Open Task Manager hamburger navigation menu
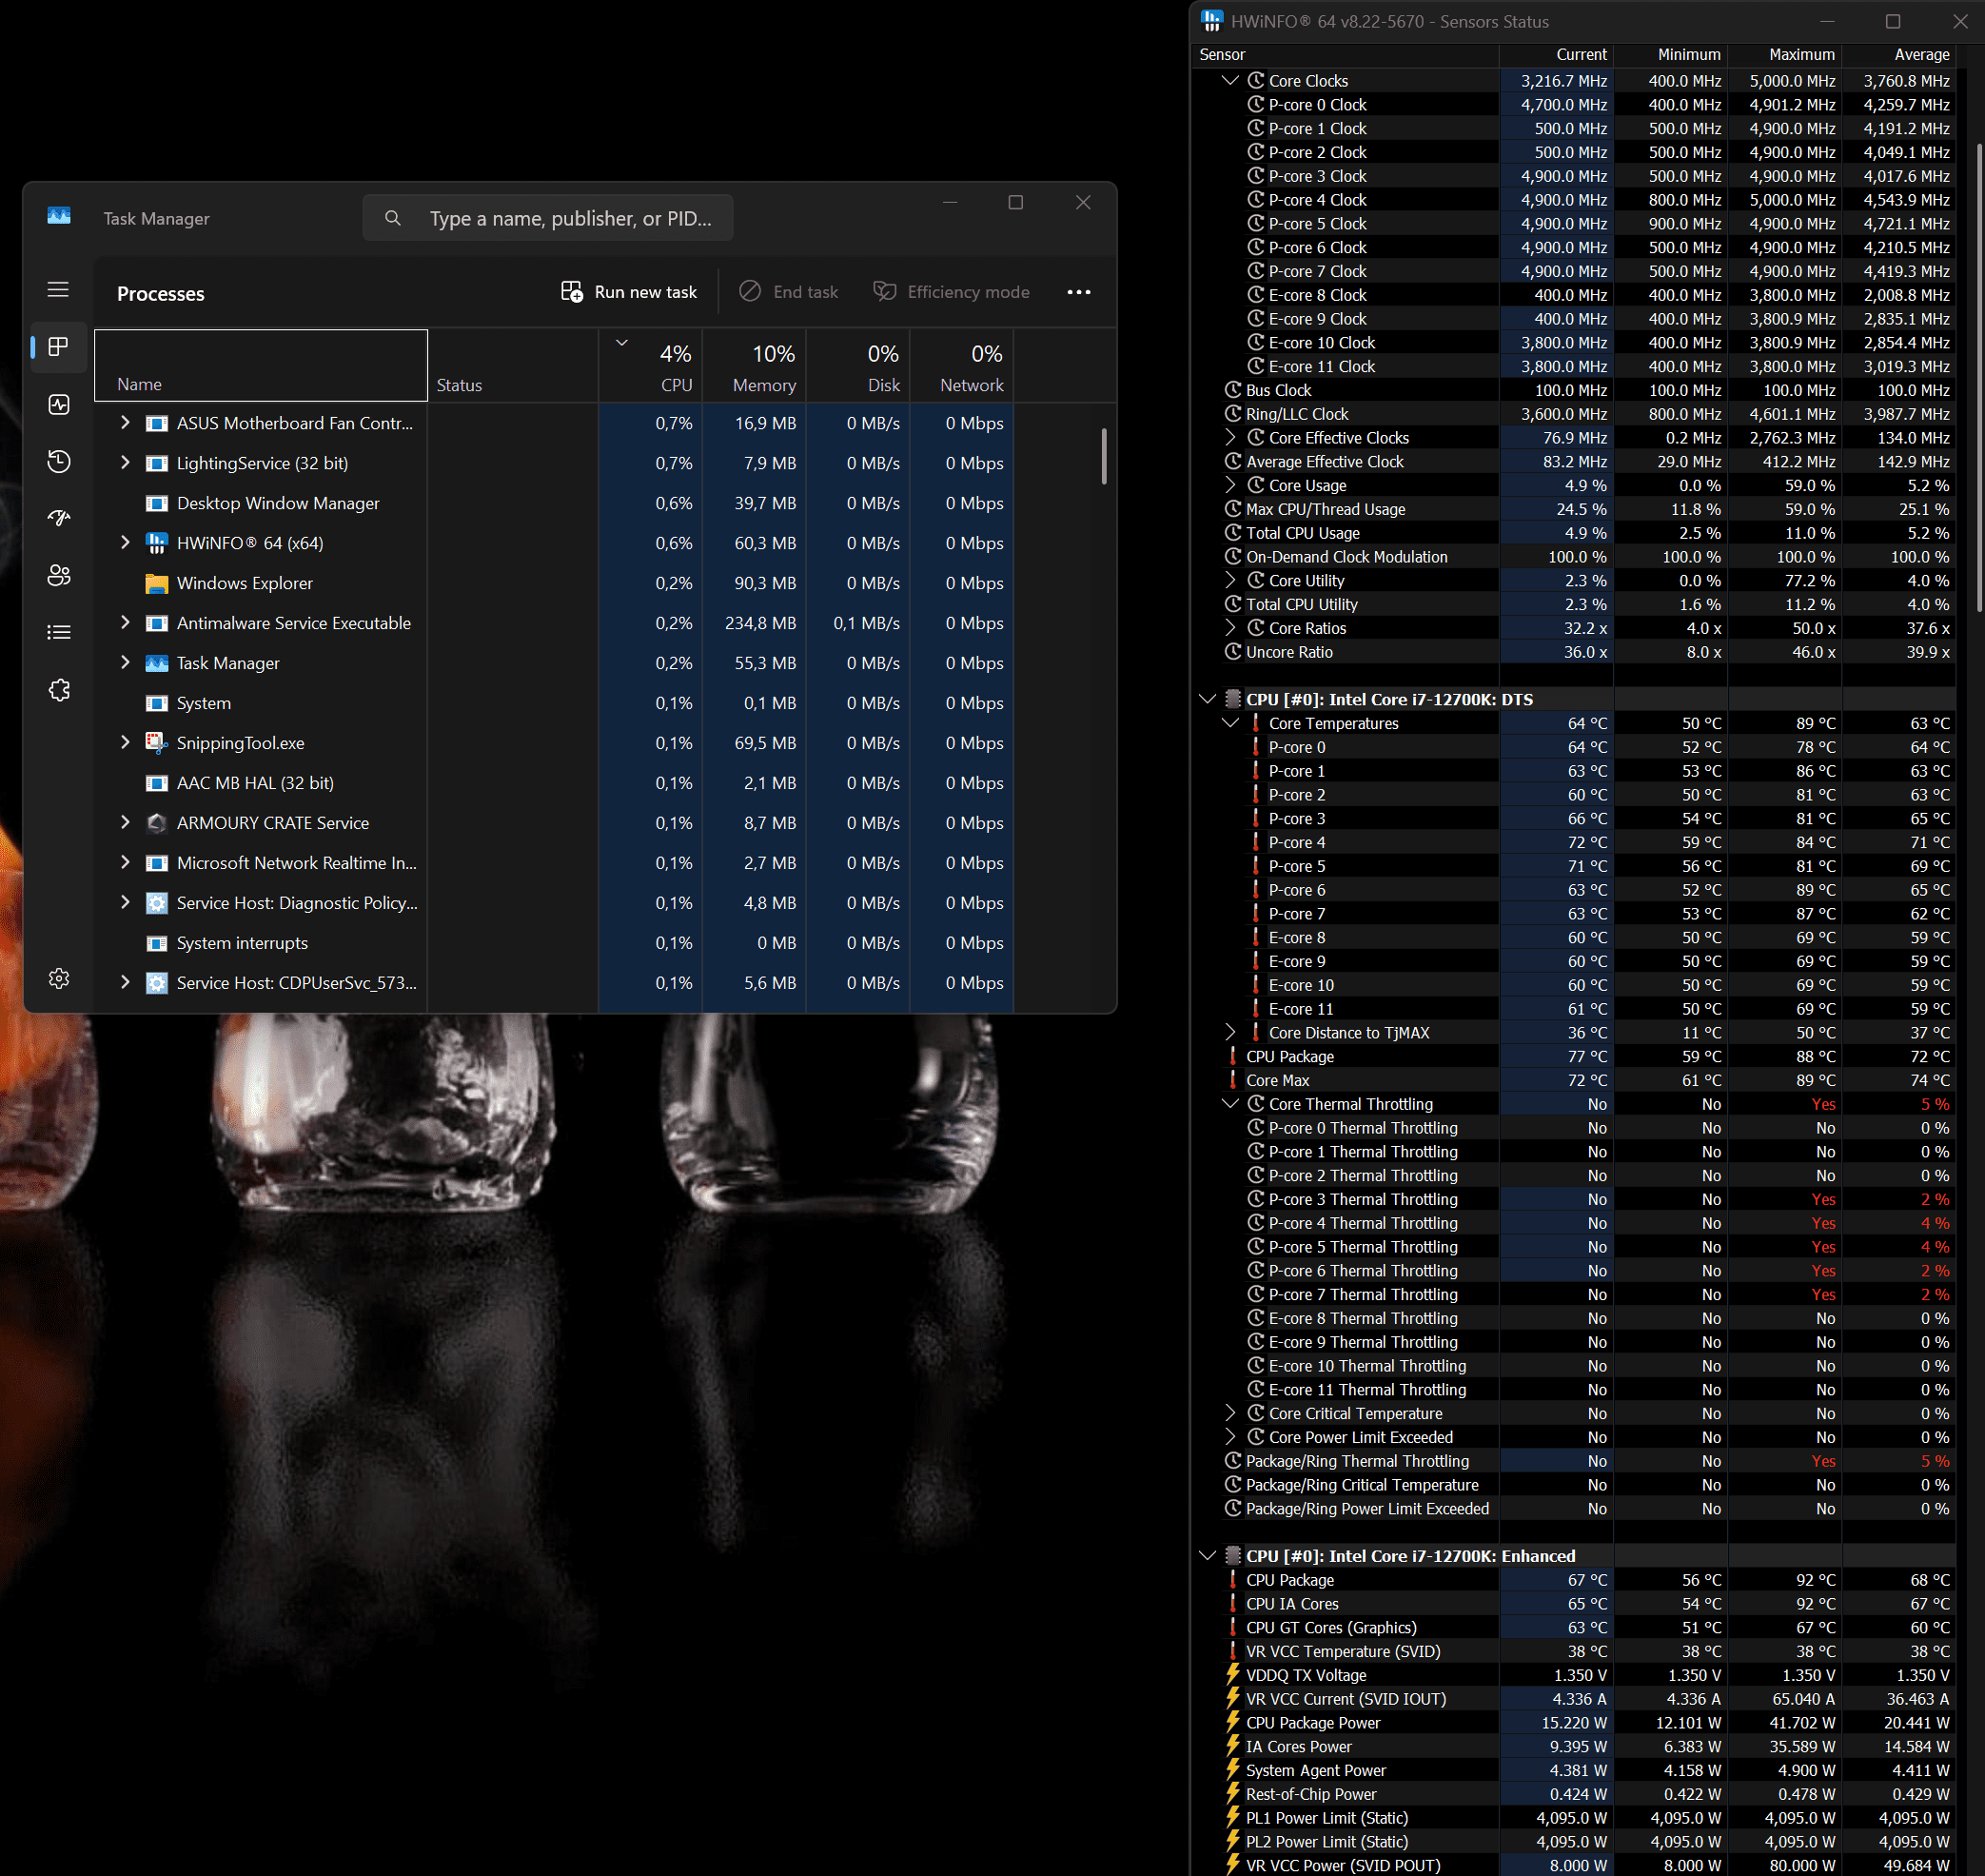The width and height of the screenshot is (1985, 1876). (x=58, y=290)
